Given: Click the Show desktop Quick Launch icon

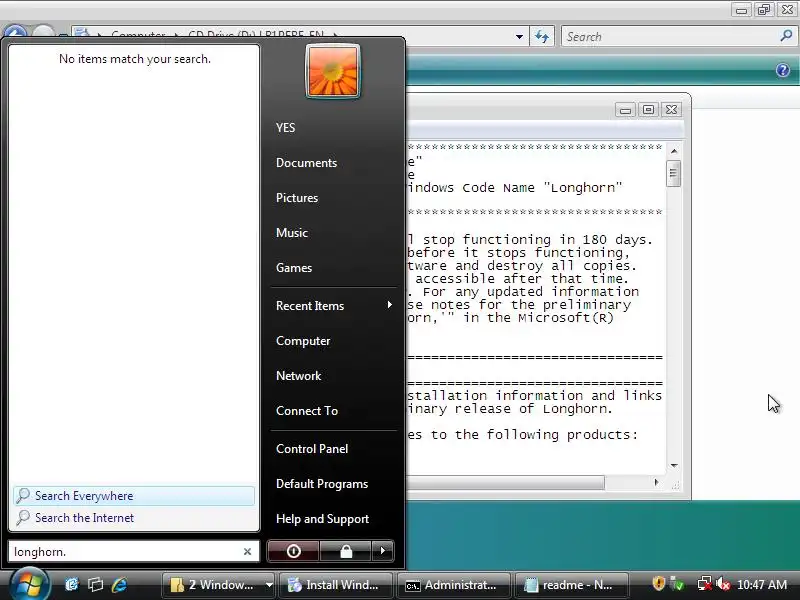Looking at the screenshot, I should tap(72, 584).
